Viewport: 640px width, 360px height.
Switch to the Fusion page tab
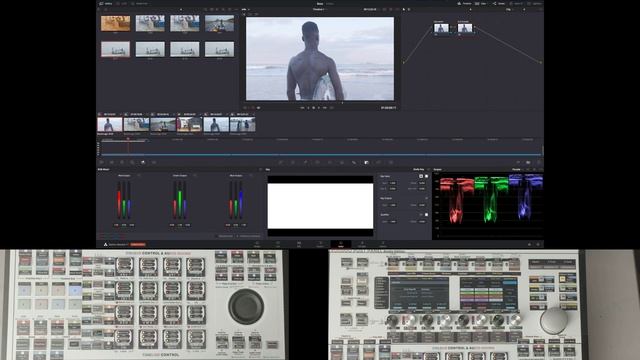320,244
